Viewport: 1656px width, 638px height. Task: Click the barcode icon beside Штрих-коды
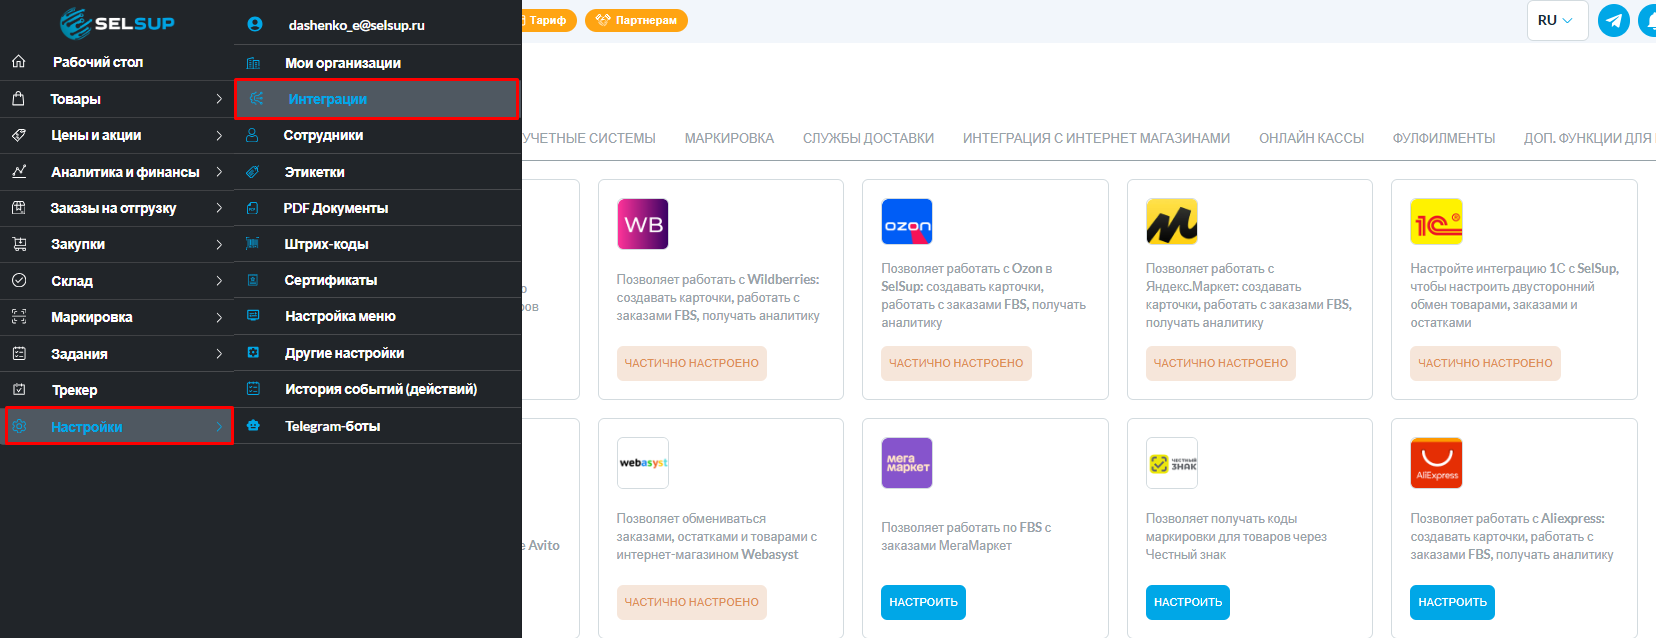point(253,244)
